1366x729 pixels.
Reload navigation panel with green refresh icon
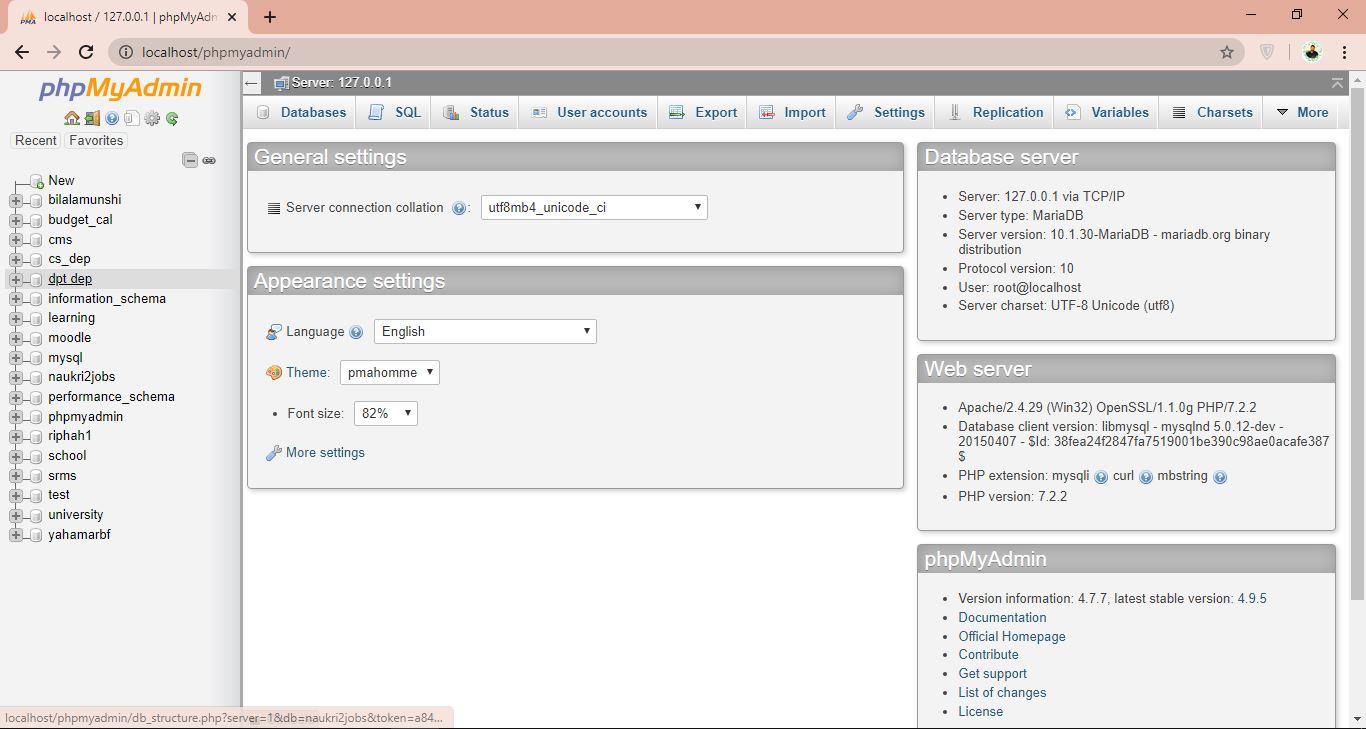(x=172, y=118)
